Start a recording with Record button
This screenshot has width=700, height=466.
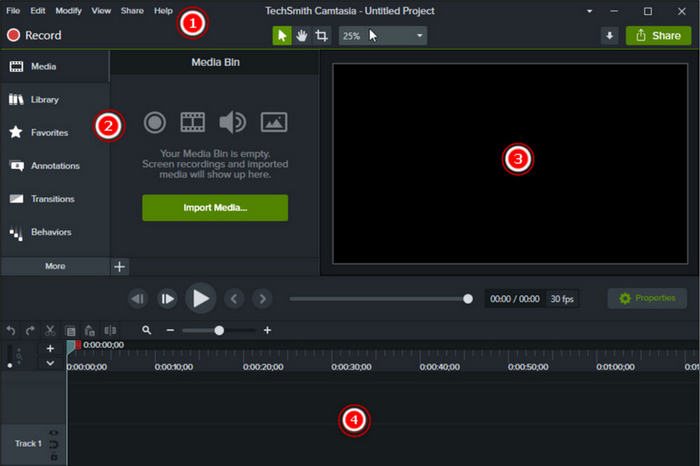[x=34, y=35]
